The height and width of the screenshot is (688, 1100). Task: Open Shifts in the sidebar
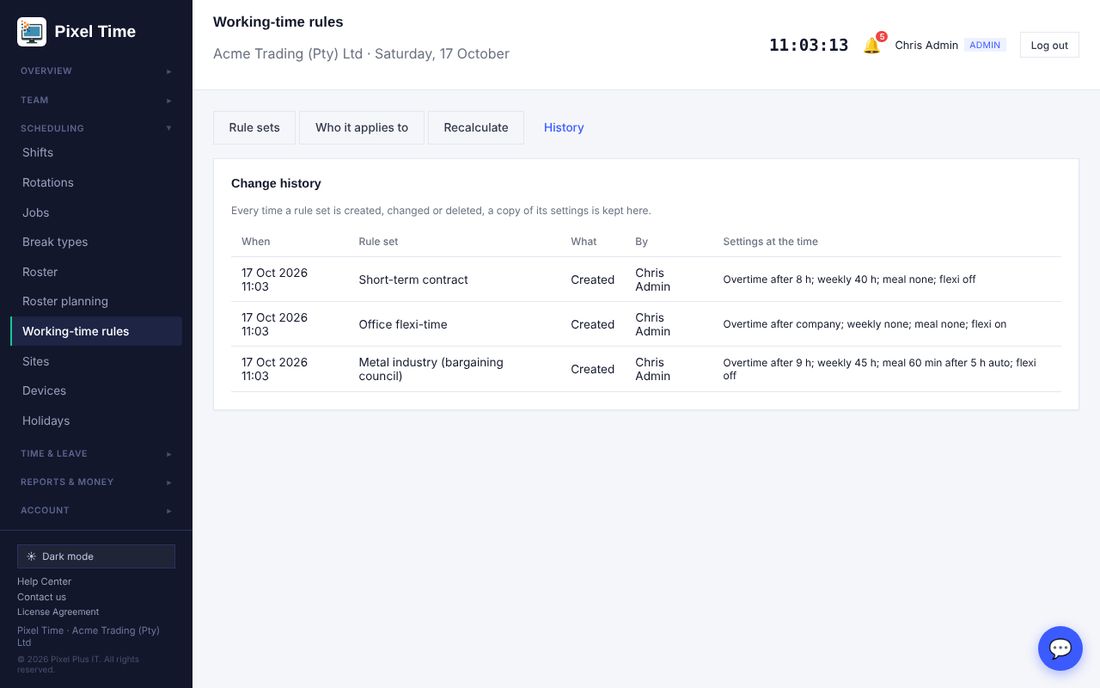(x=96, y=153)
